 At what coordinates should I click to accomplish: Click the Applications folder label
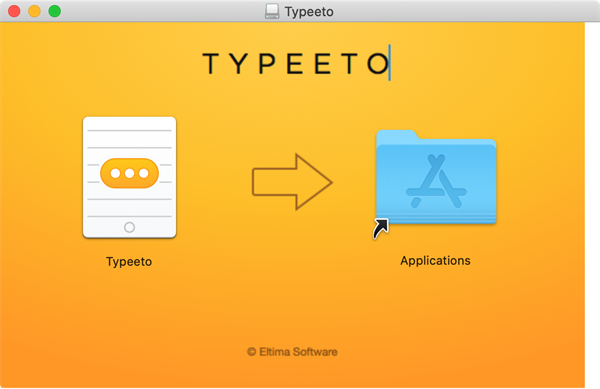point(435,260)
